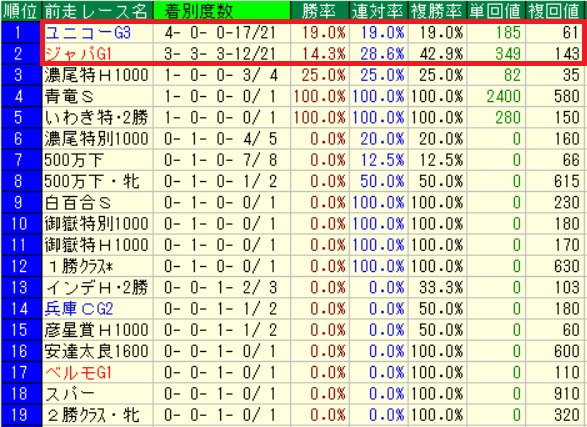This screenshot has height=427, width=587.
Task: Click rank number 19 cell
Action: 20,415
